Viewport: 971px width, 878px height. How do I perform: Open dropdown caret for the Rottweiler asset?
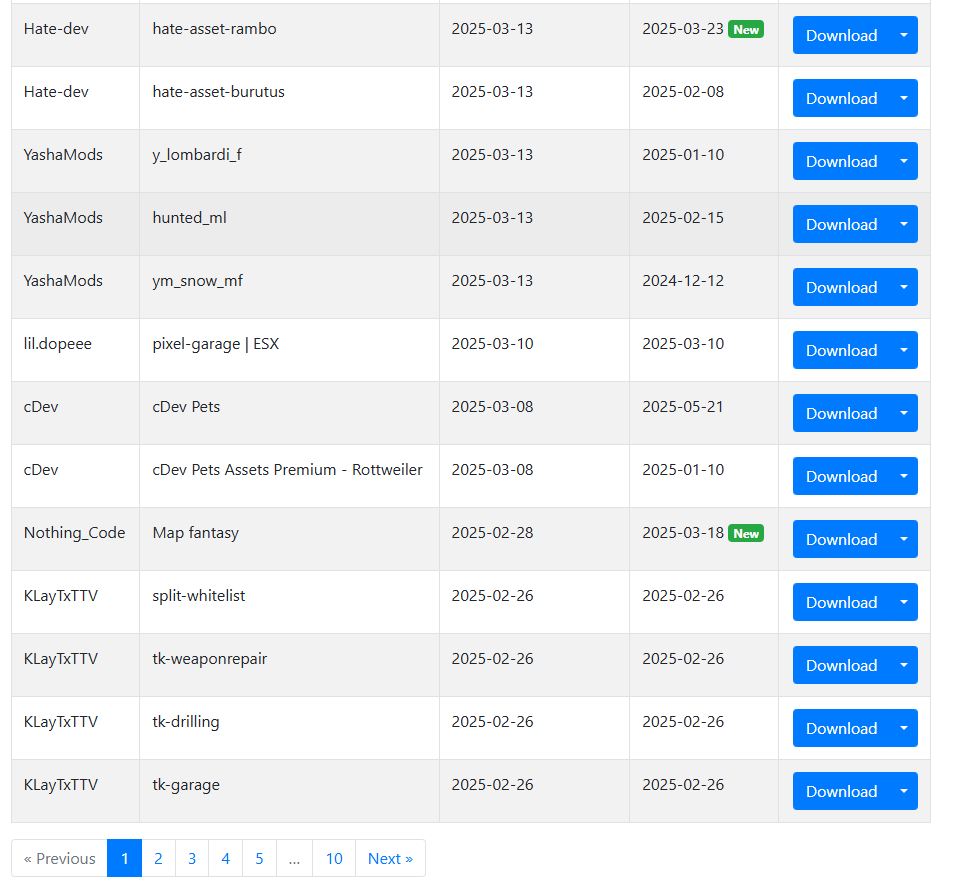904,476
